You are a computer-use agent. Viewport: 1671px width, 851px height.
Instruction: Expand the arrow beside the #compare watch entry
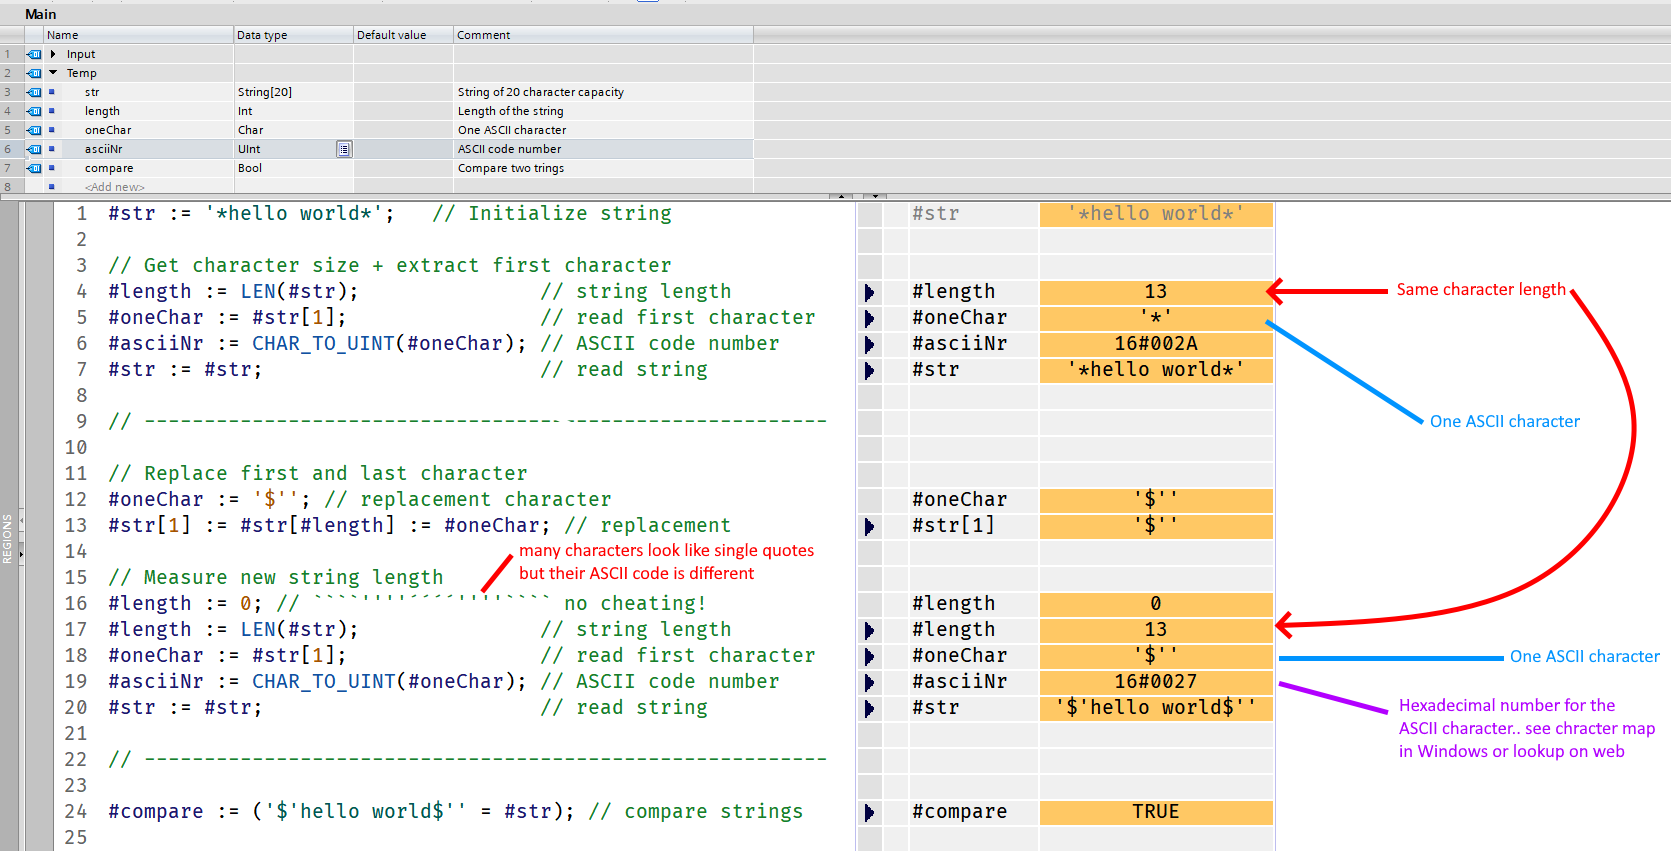point(869,812)
